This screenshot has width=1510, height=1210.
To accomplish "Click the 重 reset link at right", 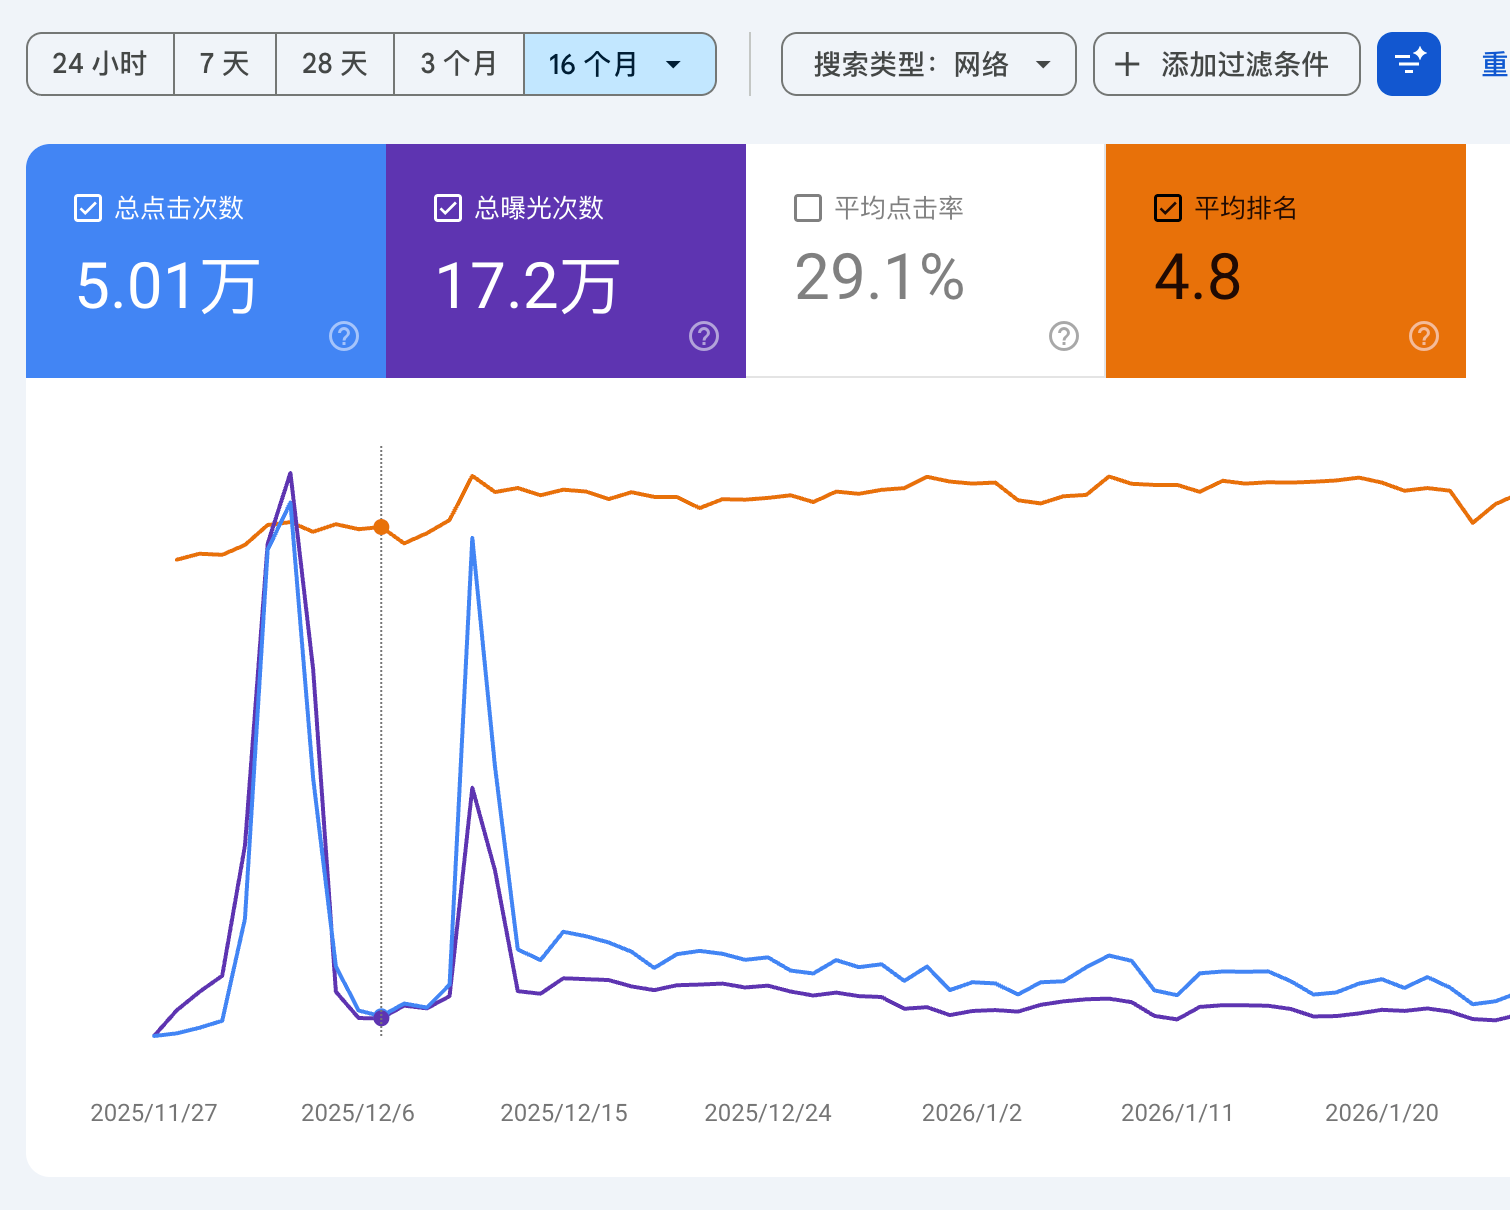I will (1495, 64).
